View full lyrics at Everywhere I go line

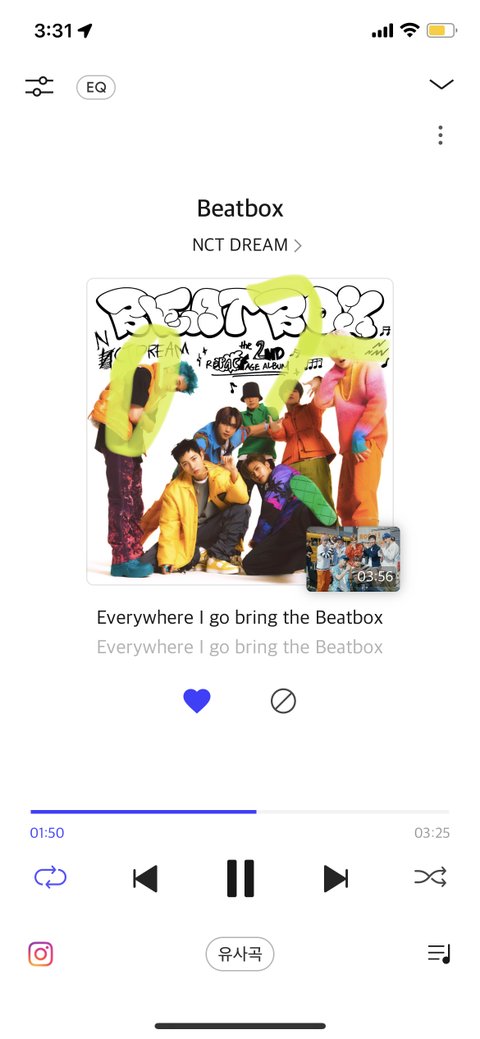click(240, 618)
